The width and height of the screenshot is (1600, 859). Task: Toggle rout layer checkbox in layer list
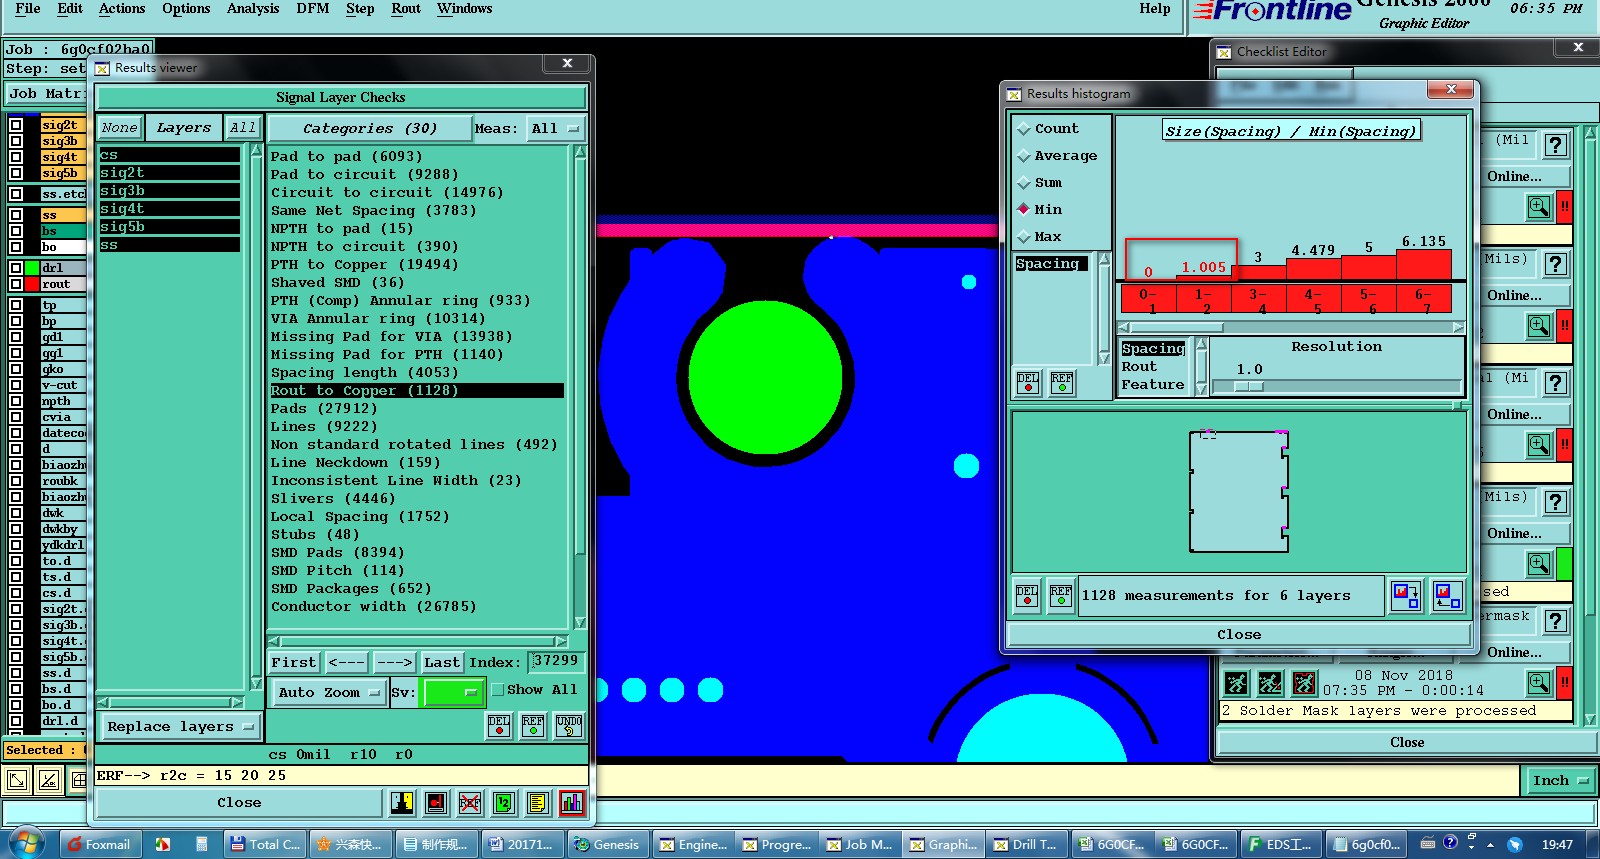click(x=16, y=284)
